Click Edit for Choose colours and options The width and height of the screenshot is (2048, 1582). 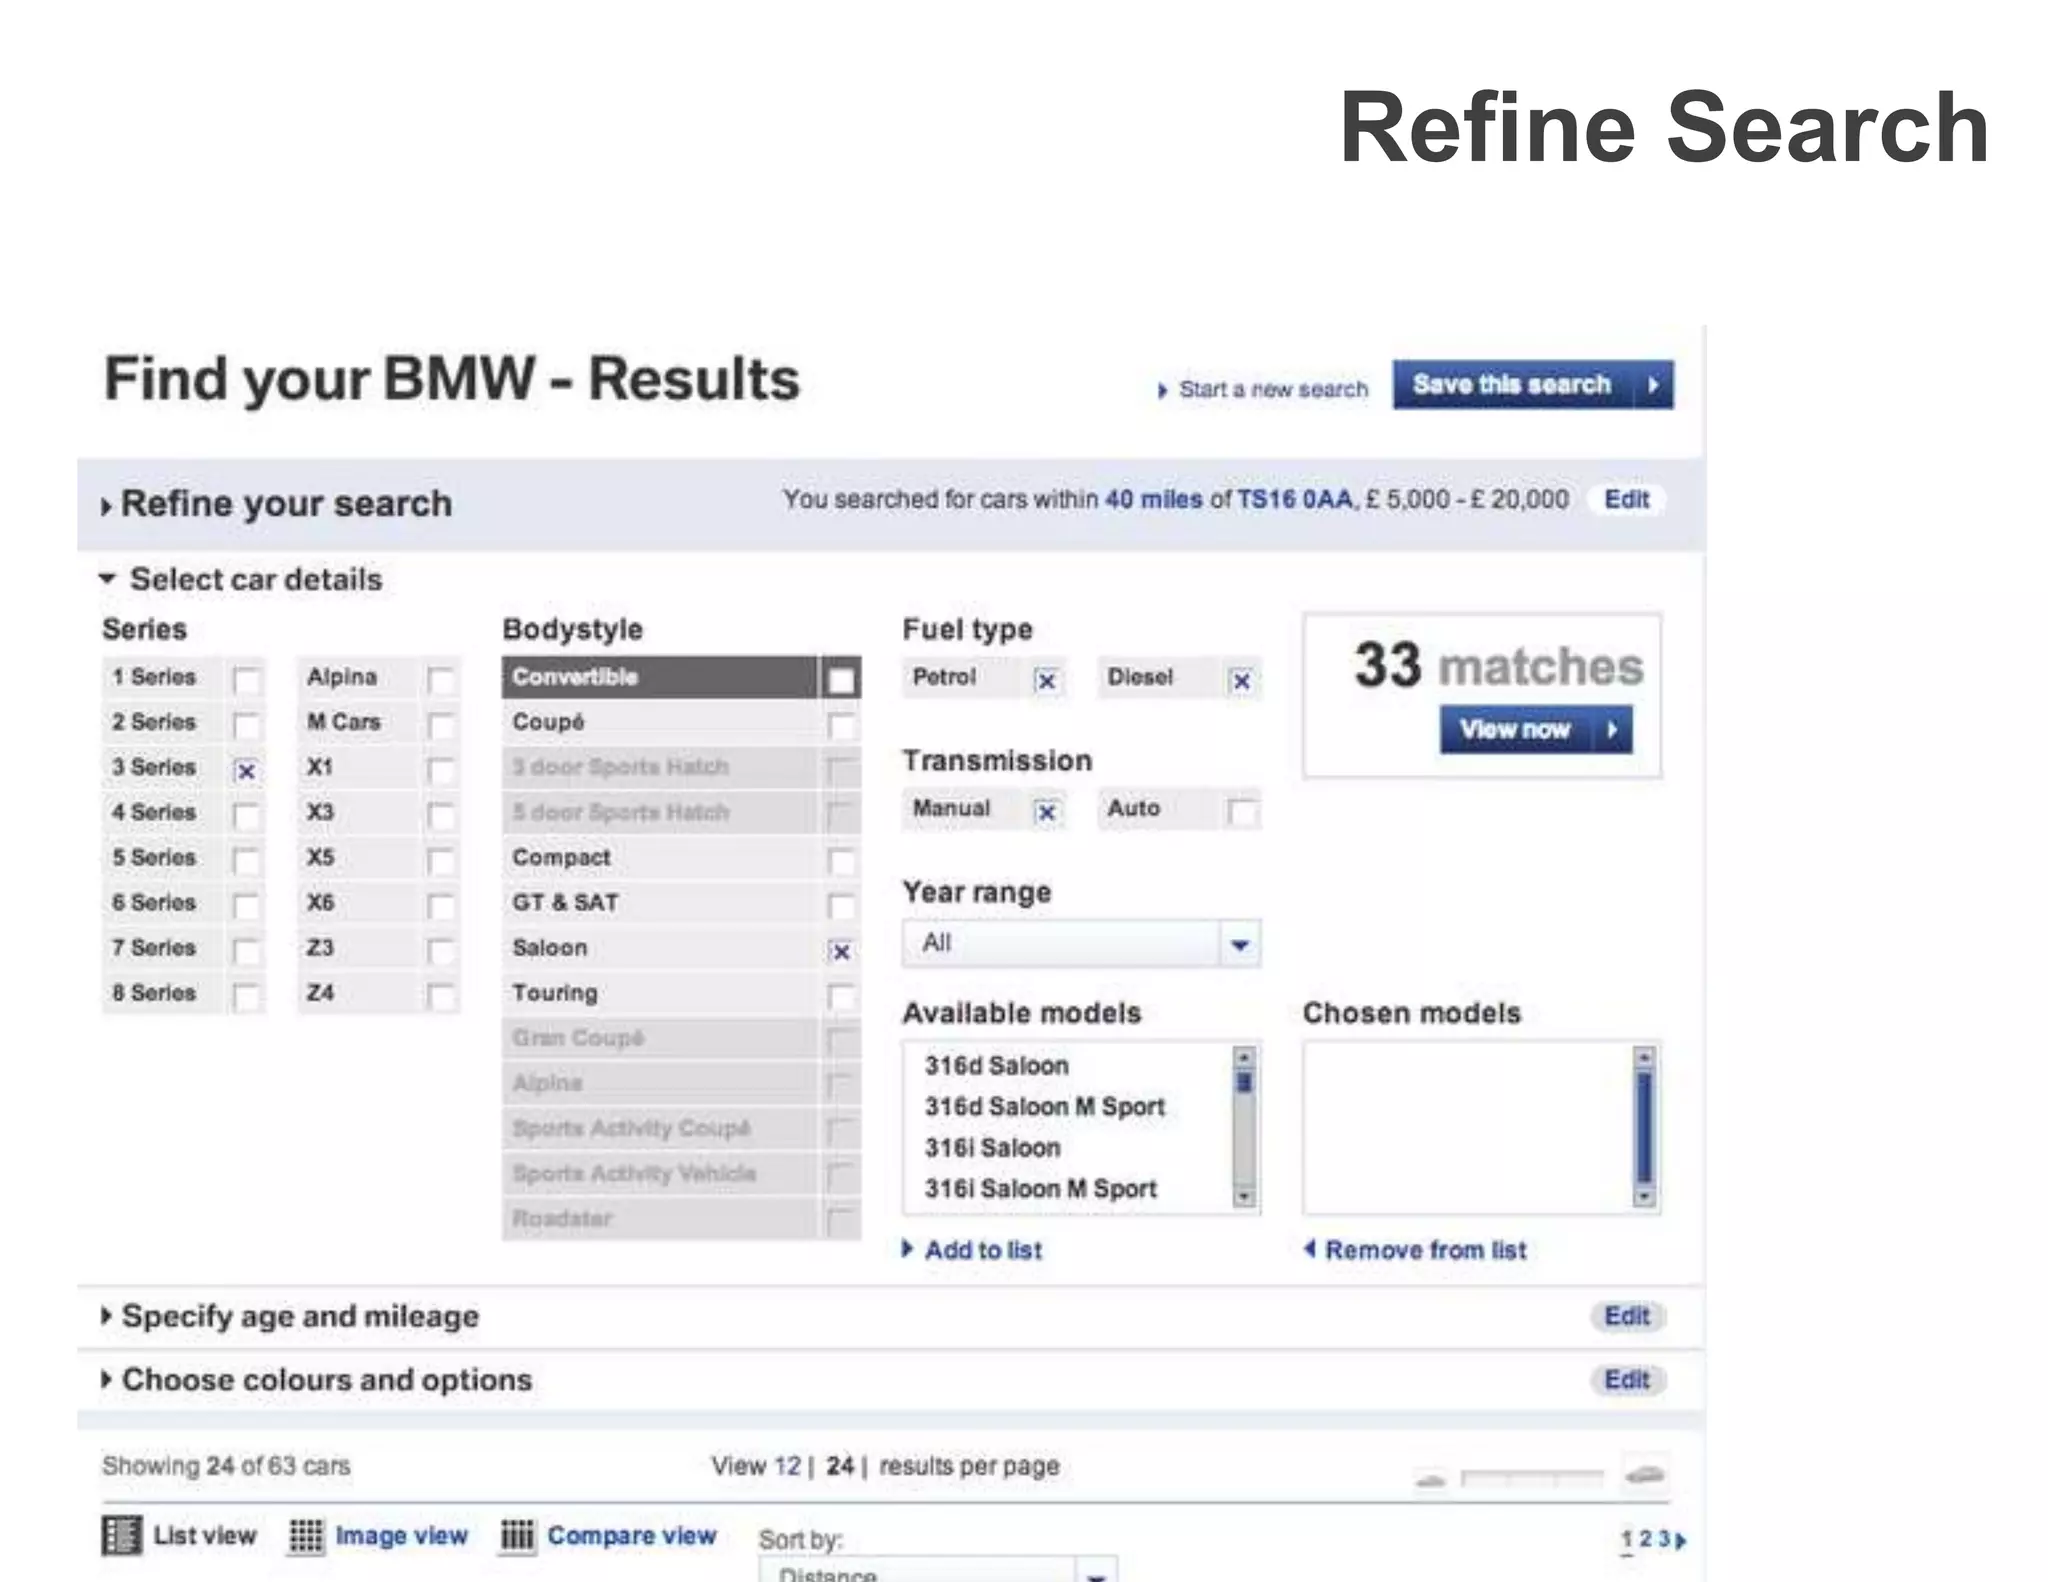click(x=1626, y=1380)
